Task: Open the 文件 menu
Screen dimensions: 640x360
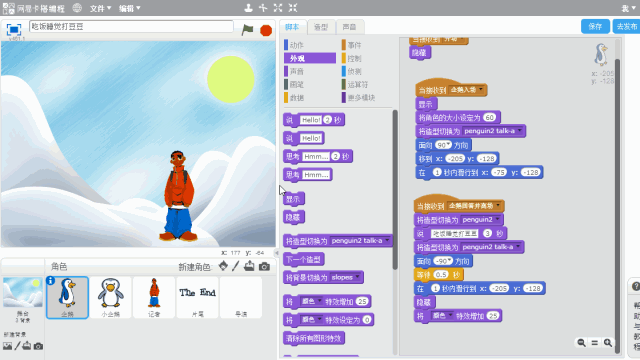Action: 100,8
